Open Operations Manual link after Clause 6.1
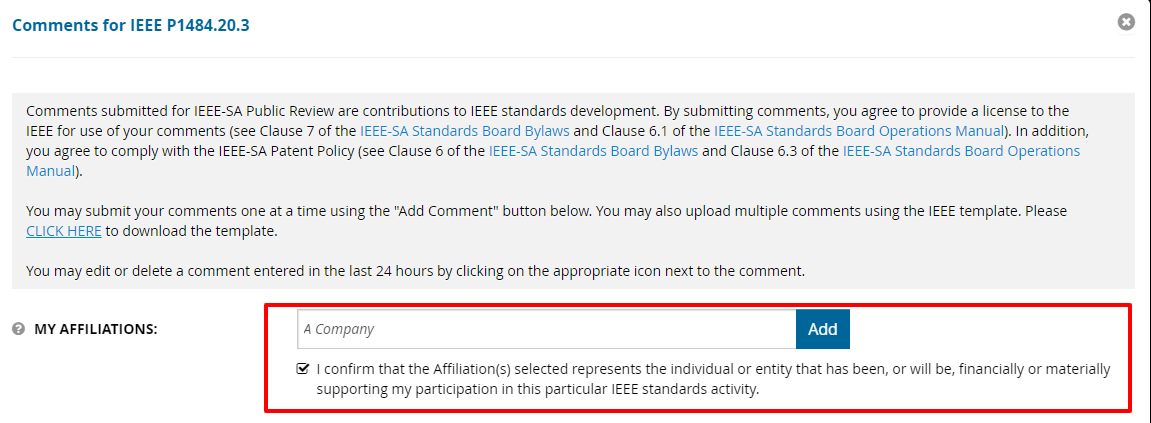 pos(858,131)
